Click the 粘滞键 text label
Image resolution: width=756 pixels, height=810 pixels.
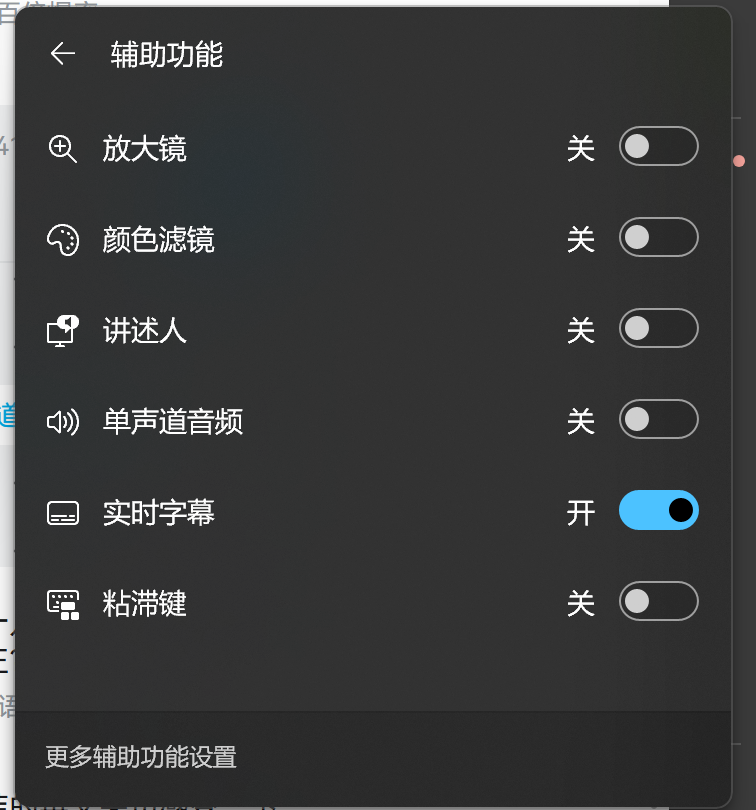point(144,604)
